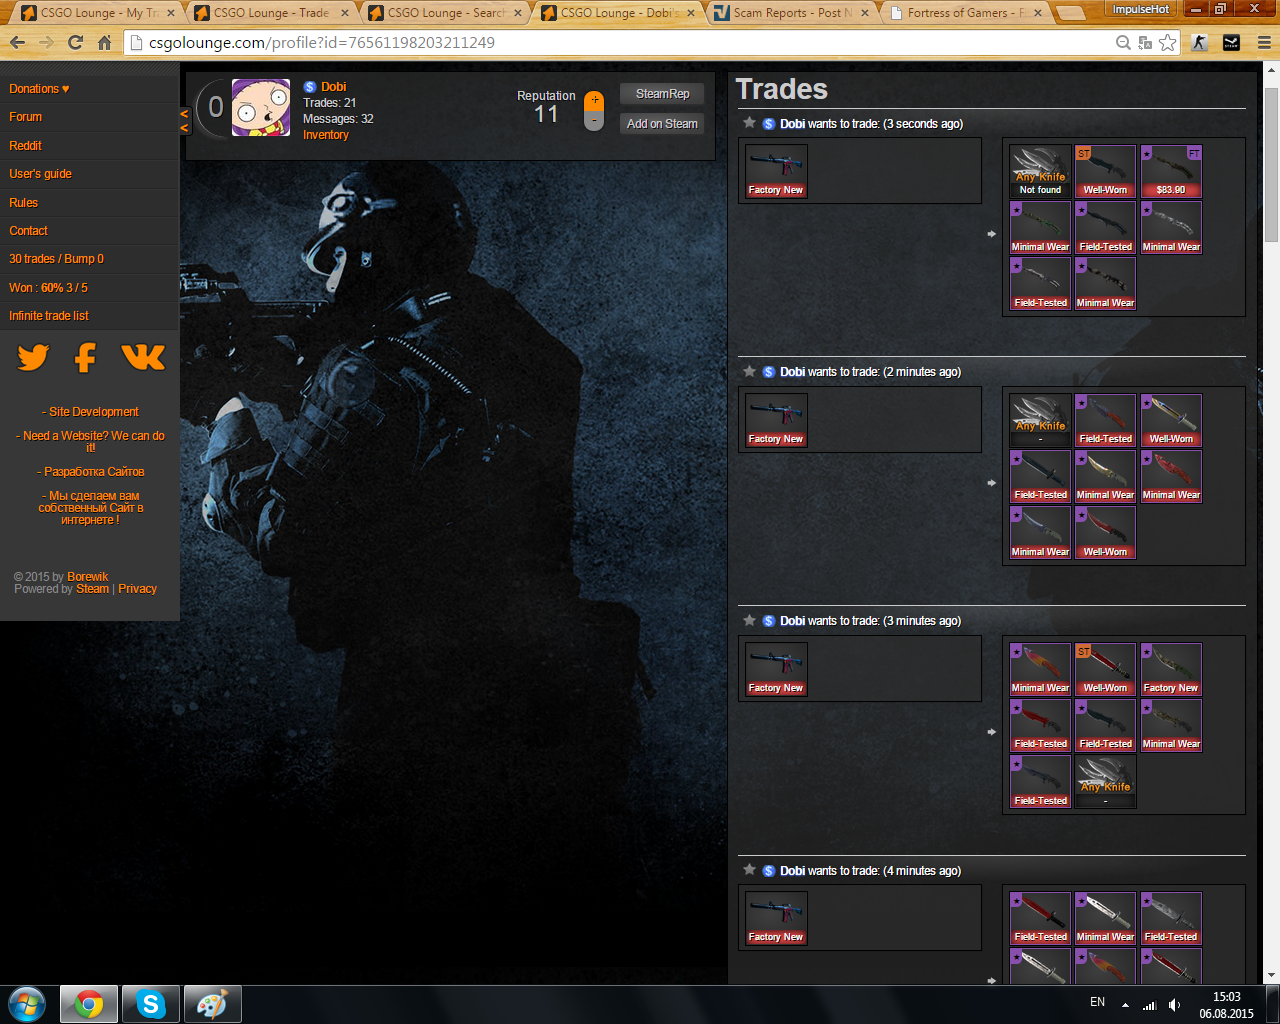
Task: Bookmark the trade posted 3 seconds ago with star
Action: [749, 123]
